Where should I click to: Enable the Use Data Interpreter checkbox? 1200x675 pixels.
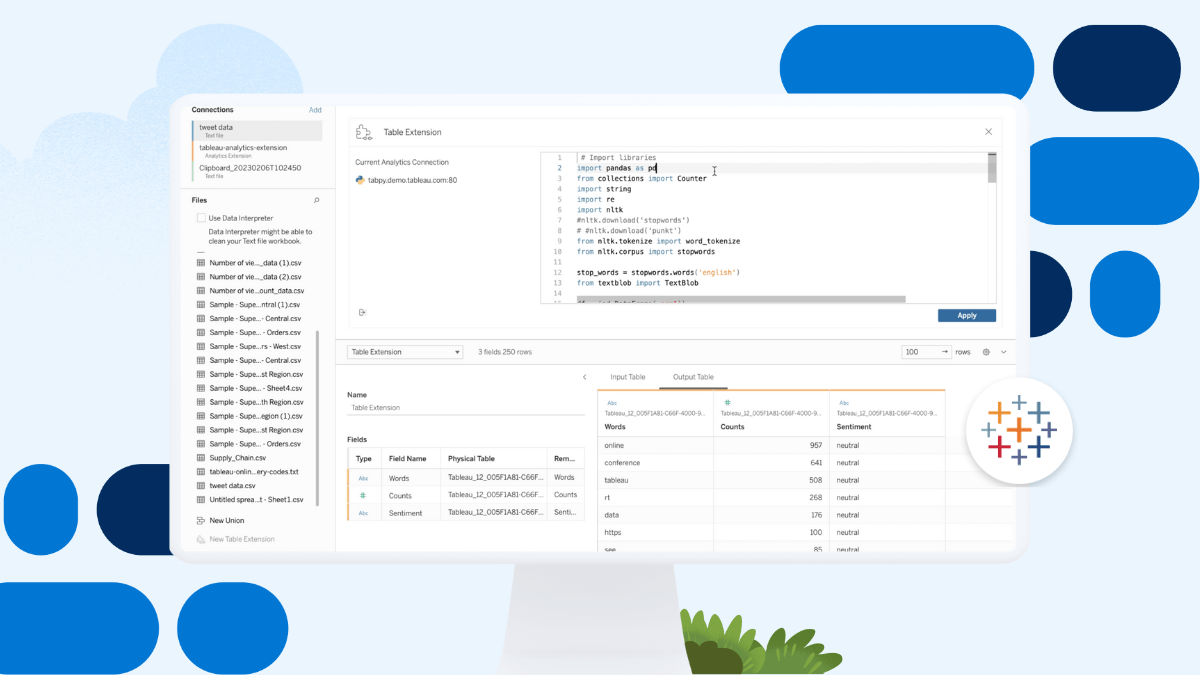tap(202, 218)
